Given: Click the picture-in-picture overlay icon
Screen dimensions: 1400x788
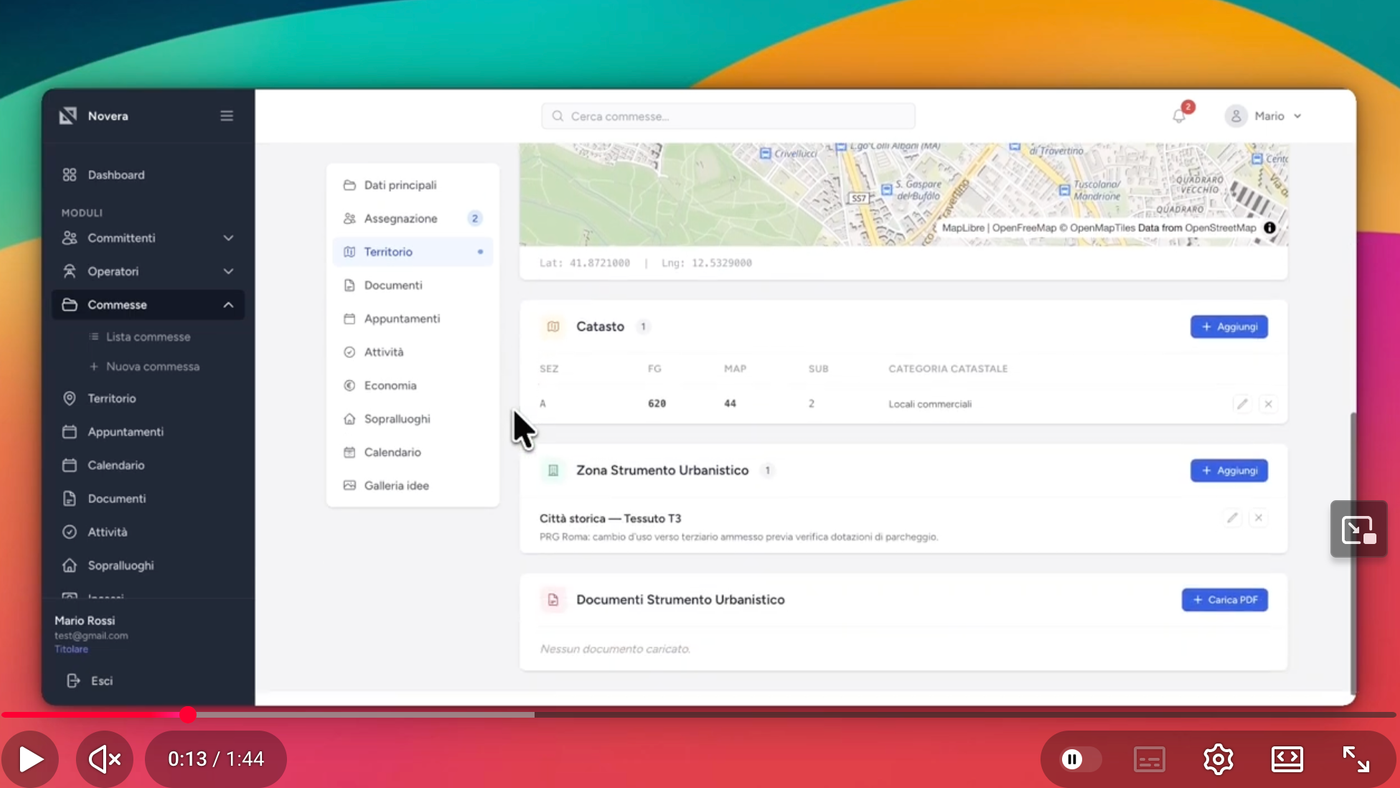Looking at the screenshot, I should click(x=1359, y=530).
